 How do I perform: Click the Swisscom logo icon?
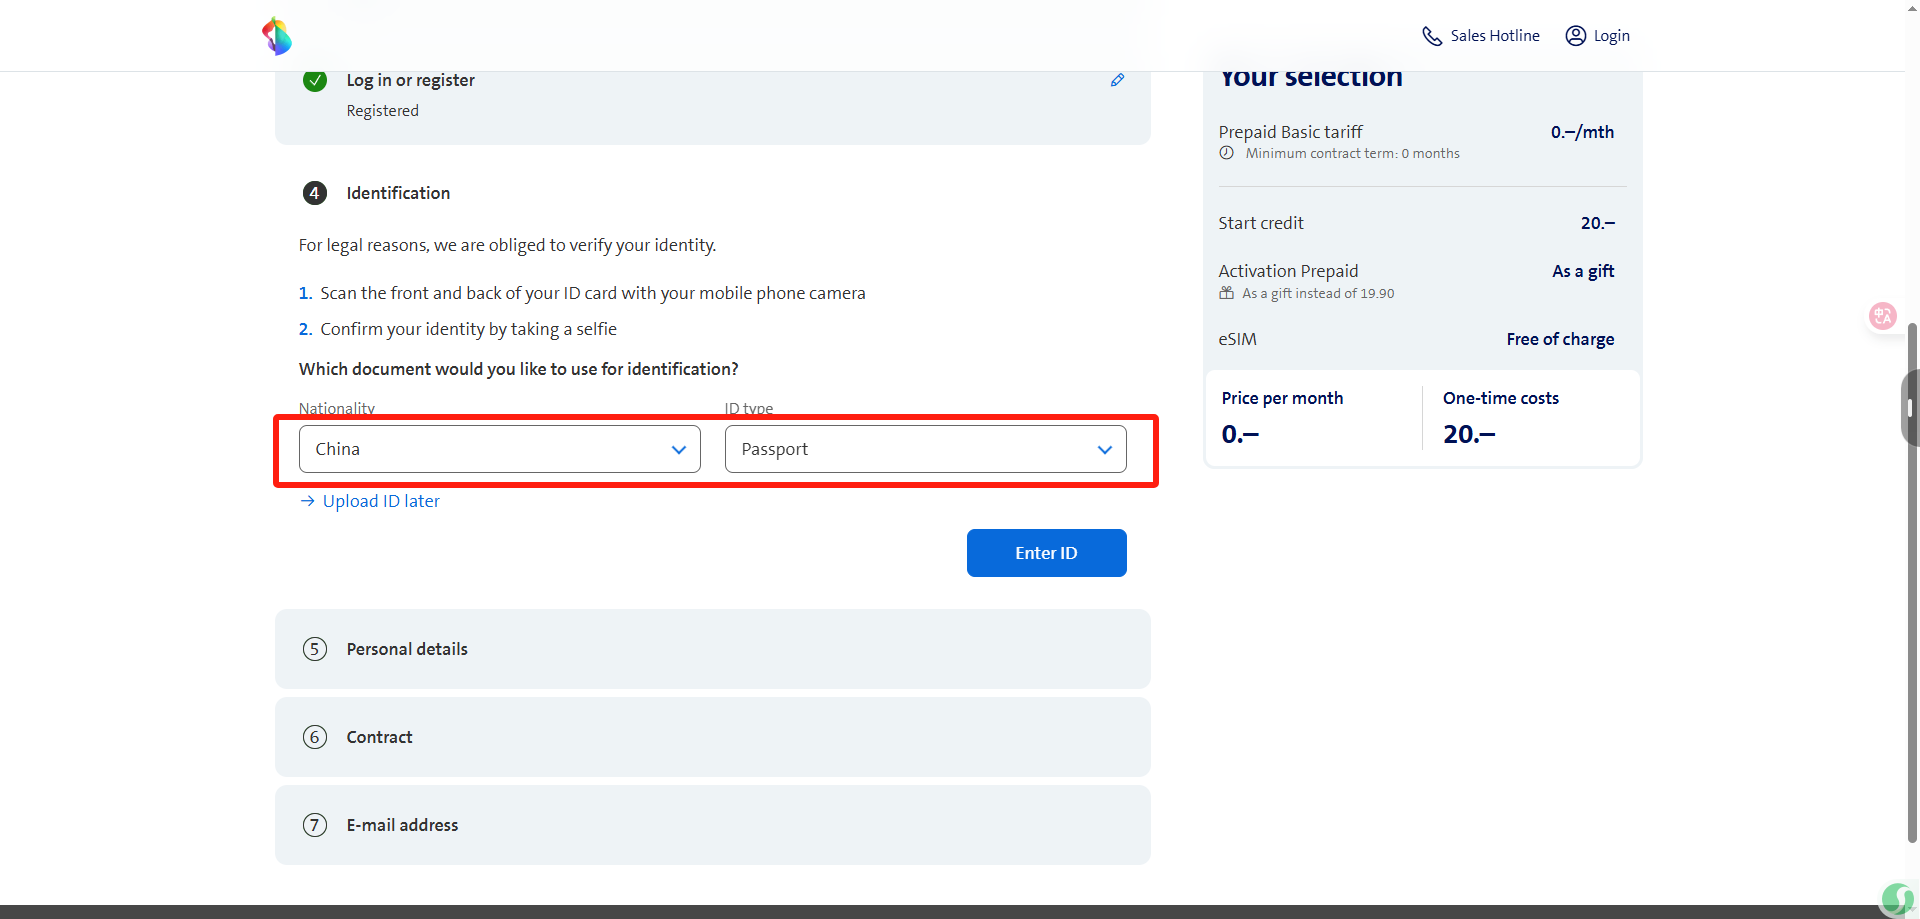277,36
